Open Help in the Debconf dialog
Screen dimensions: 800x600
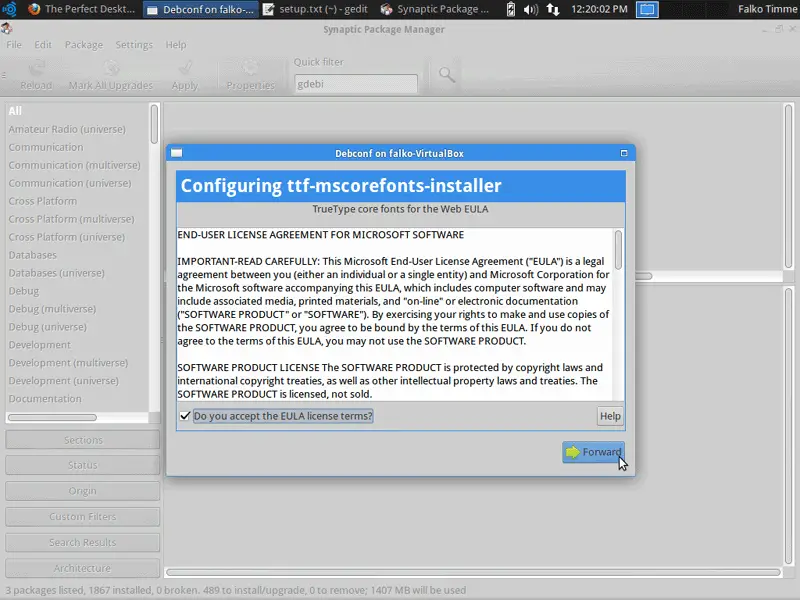610,416
